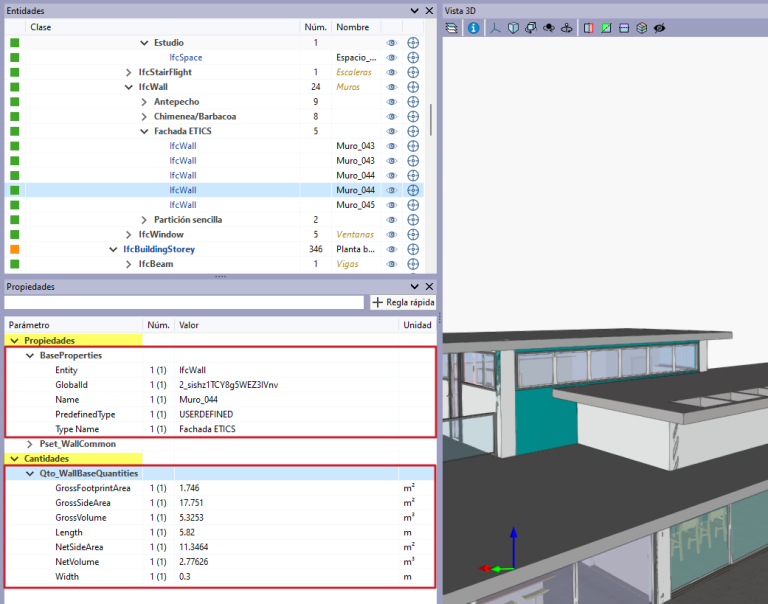Screen dimensions: 768x604
Task: Click the target icon in Muros IfcWall row
Action: pyautogui.click(x=413, y=87)
